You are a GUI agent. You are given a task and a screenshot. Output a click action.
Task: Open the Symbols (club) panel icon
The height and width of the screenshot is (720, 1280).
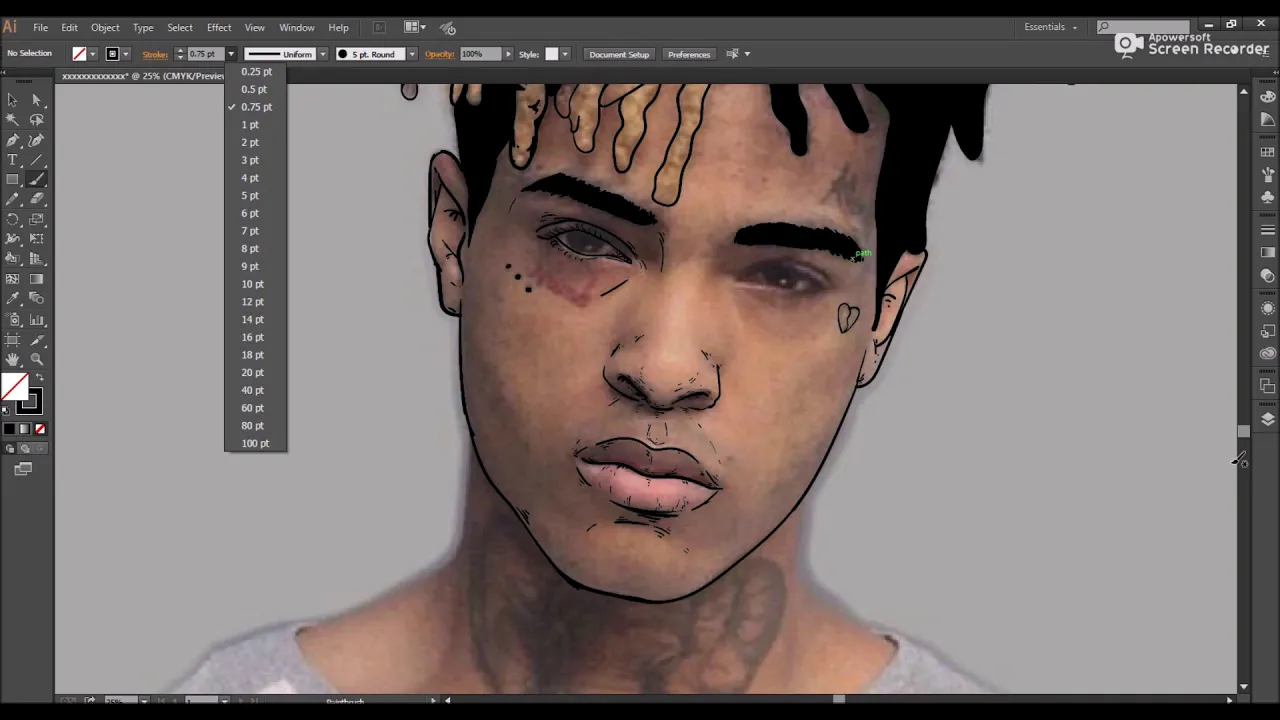pyautogui.click(x=1268, y=197)
